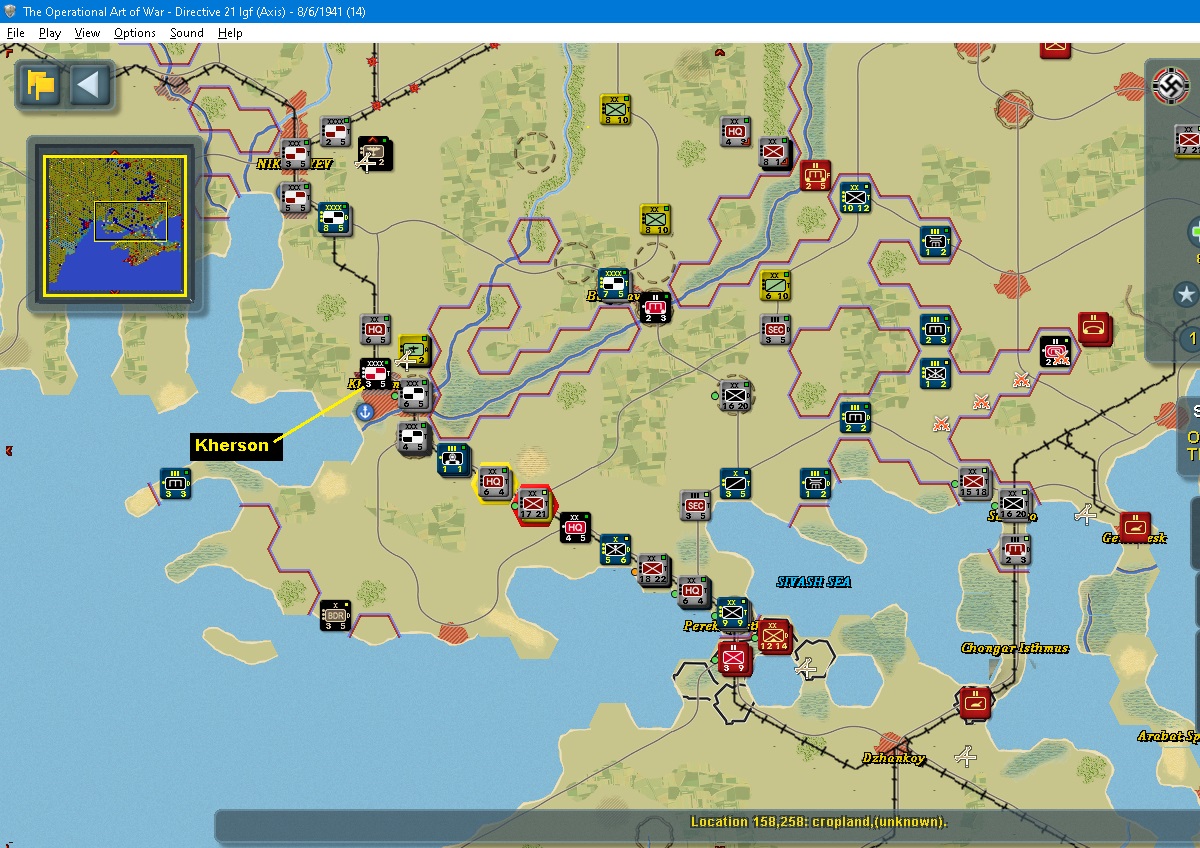Click the green cross icon in the right panel
The width and height of the screenshot is (1200, 848).
pos(1193,233)
